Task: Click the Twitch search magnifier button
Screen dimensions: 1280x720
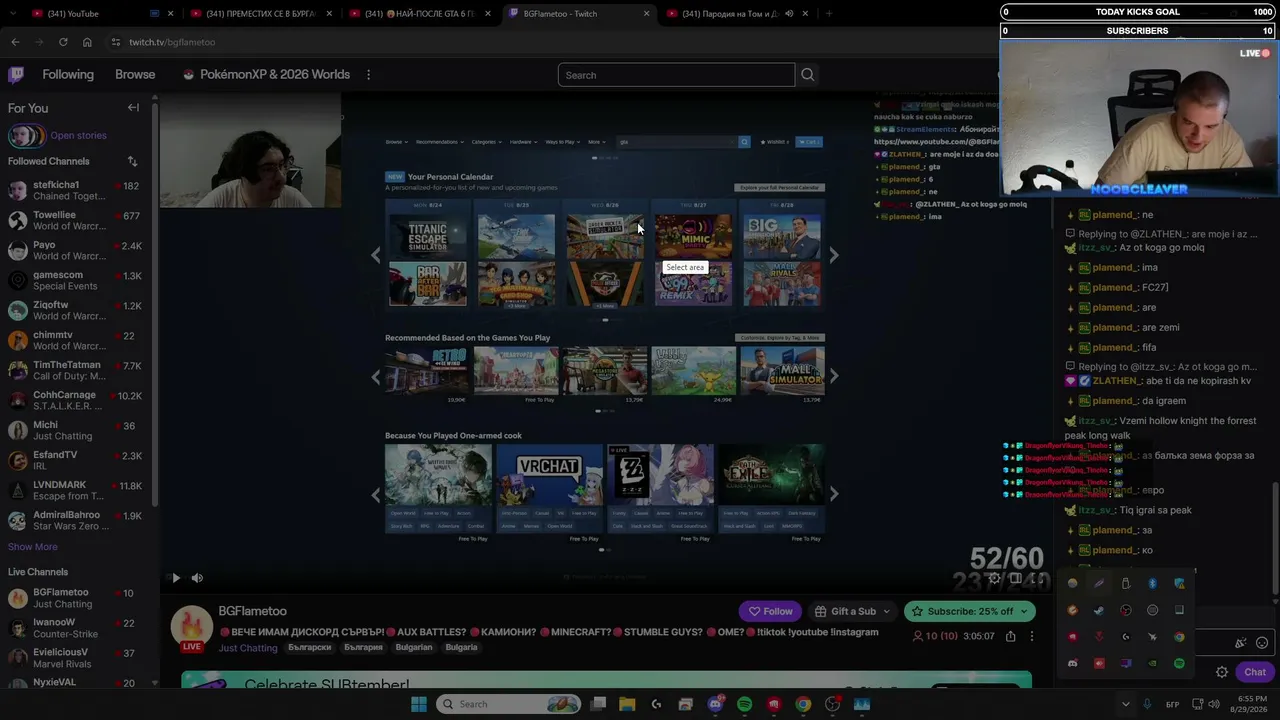Action: coord(808,75)
